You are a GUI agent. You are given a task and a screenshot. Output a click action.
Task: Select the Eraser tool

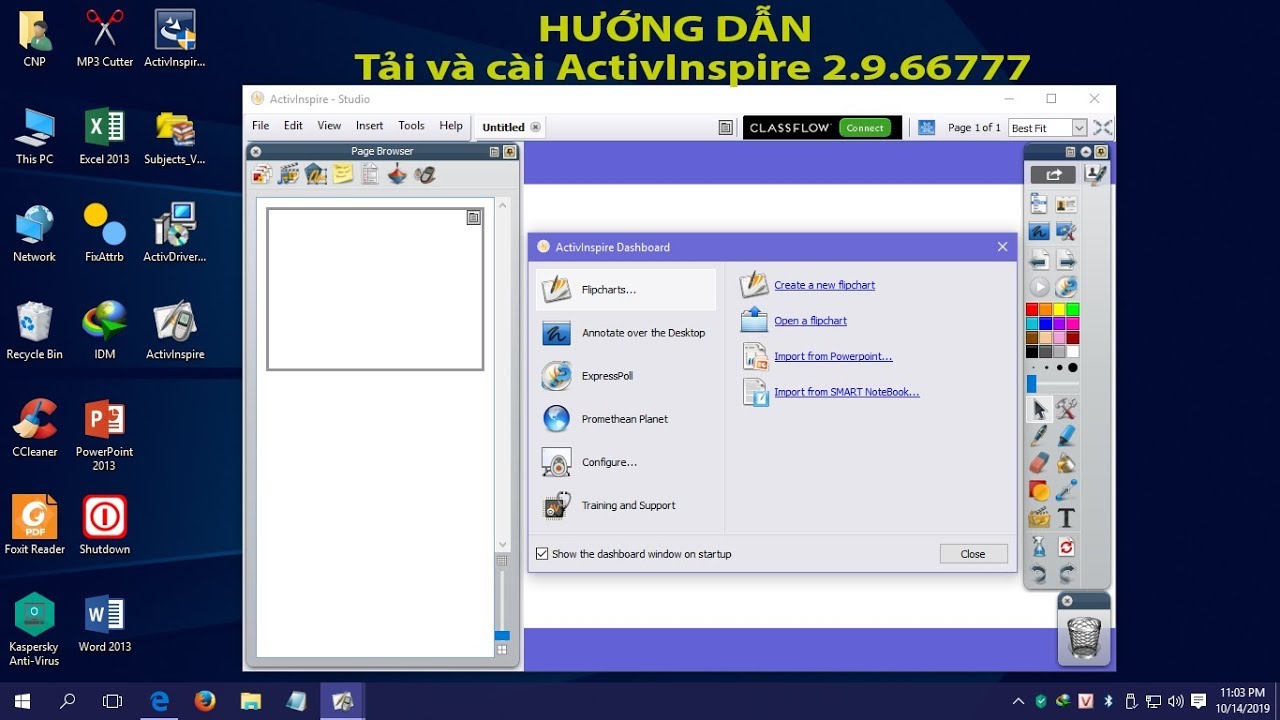1039,463
